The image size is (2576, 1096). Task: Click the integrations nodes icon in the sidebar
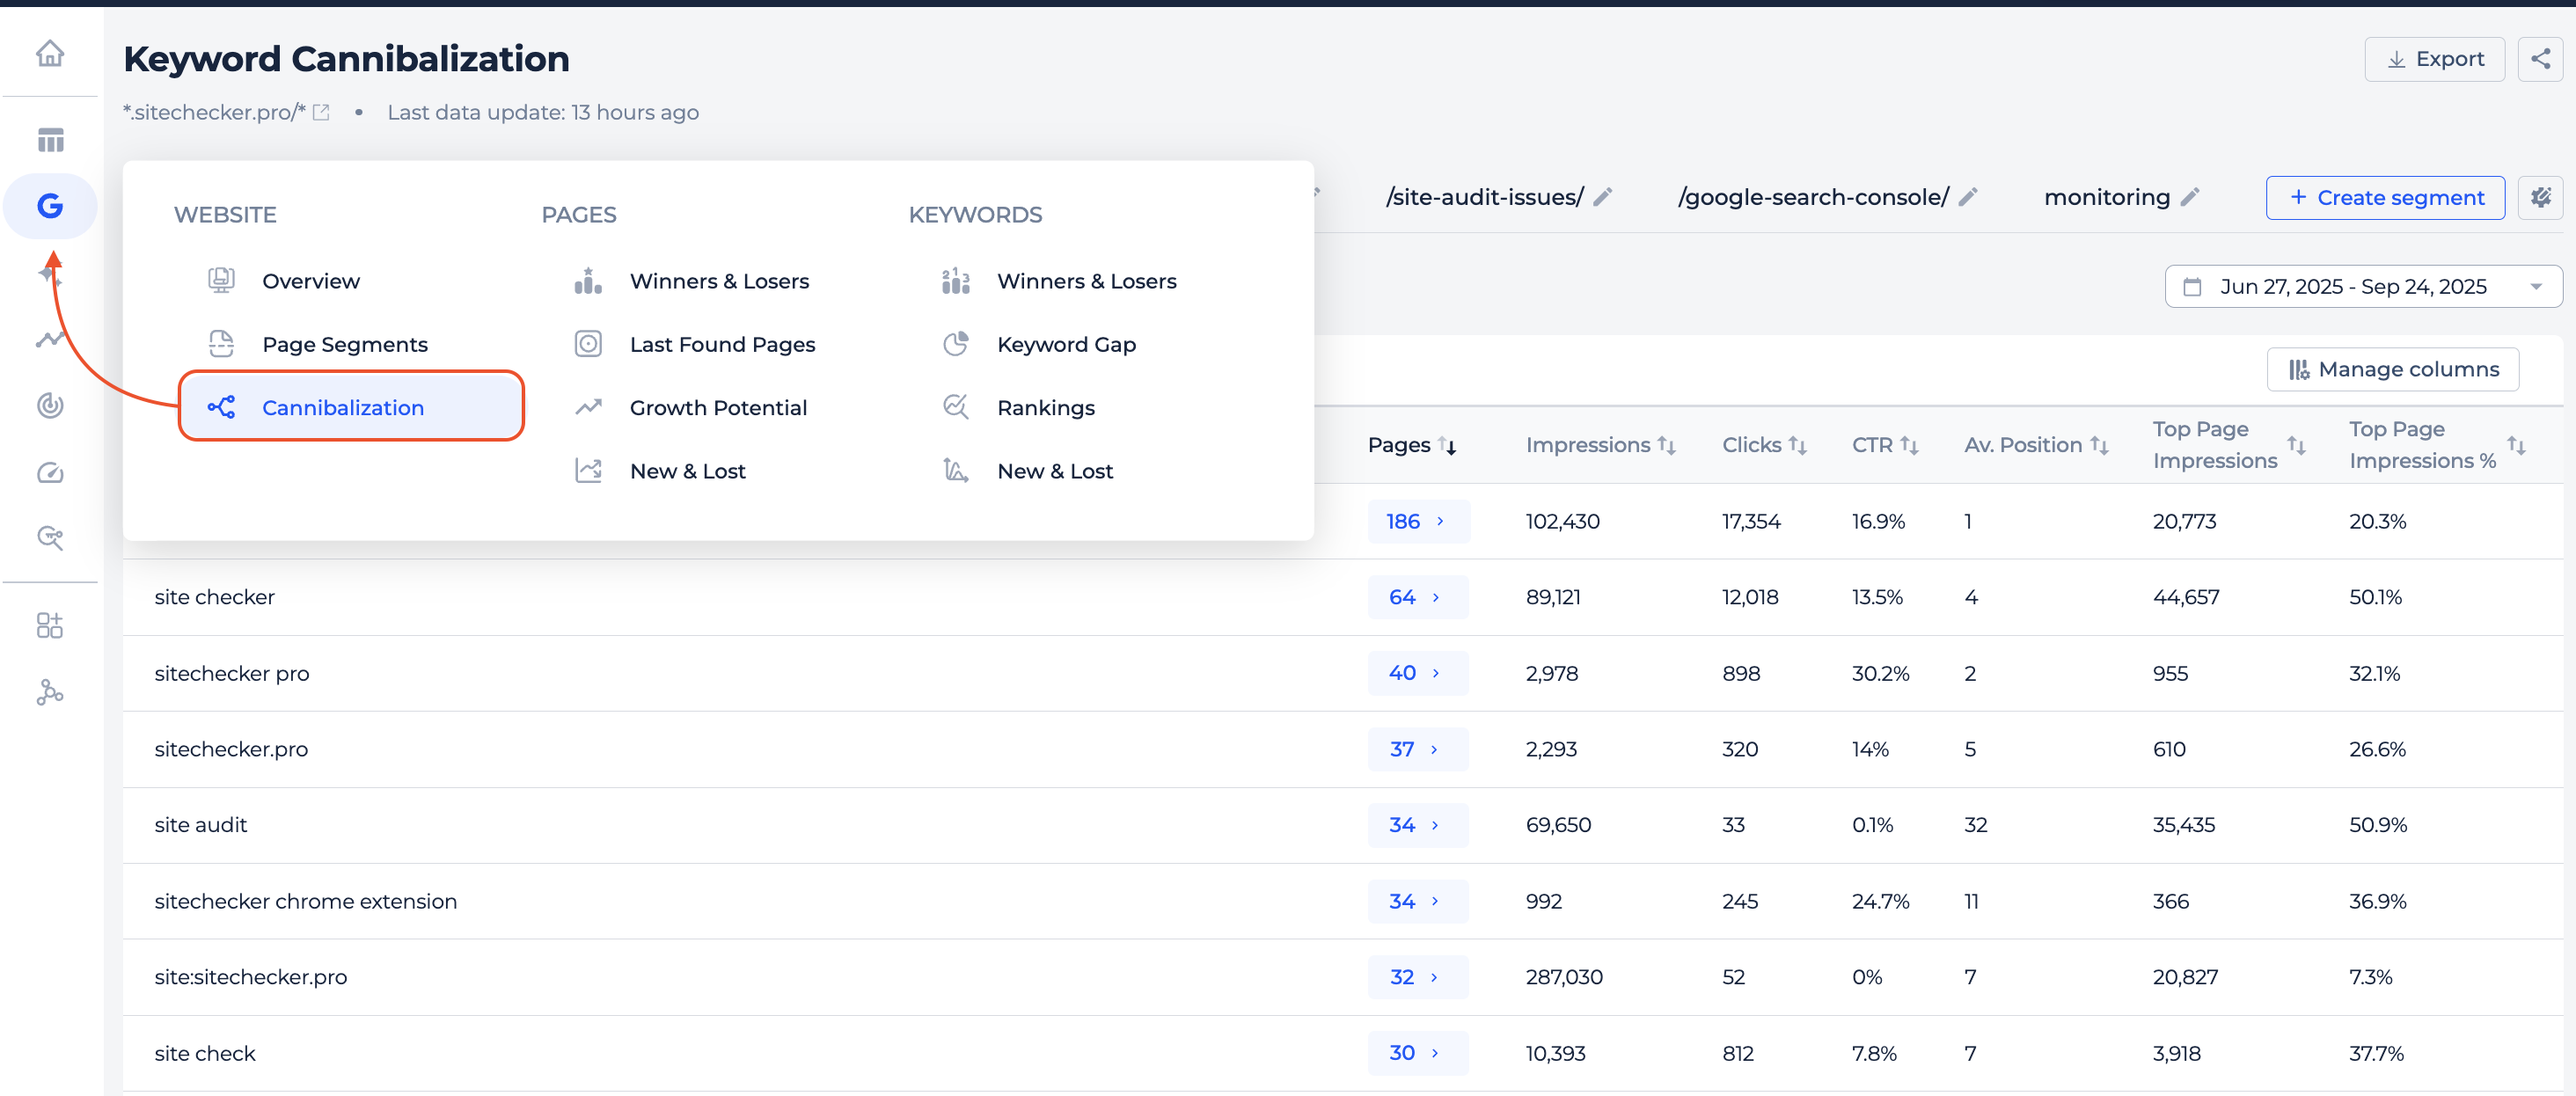[x=50, y=692]
